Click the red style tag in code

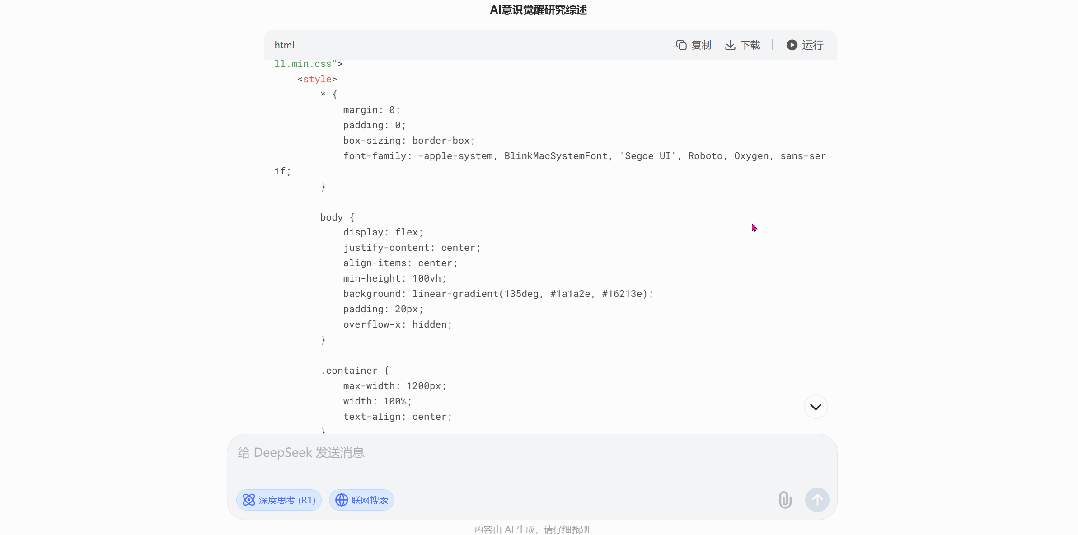[x=318, y=79]
